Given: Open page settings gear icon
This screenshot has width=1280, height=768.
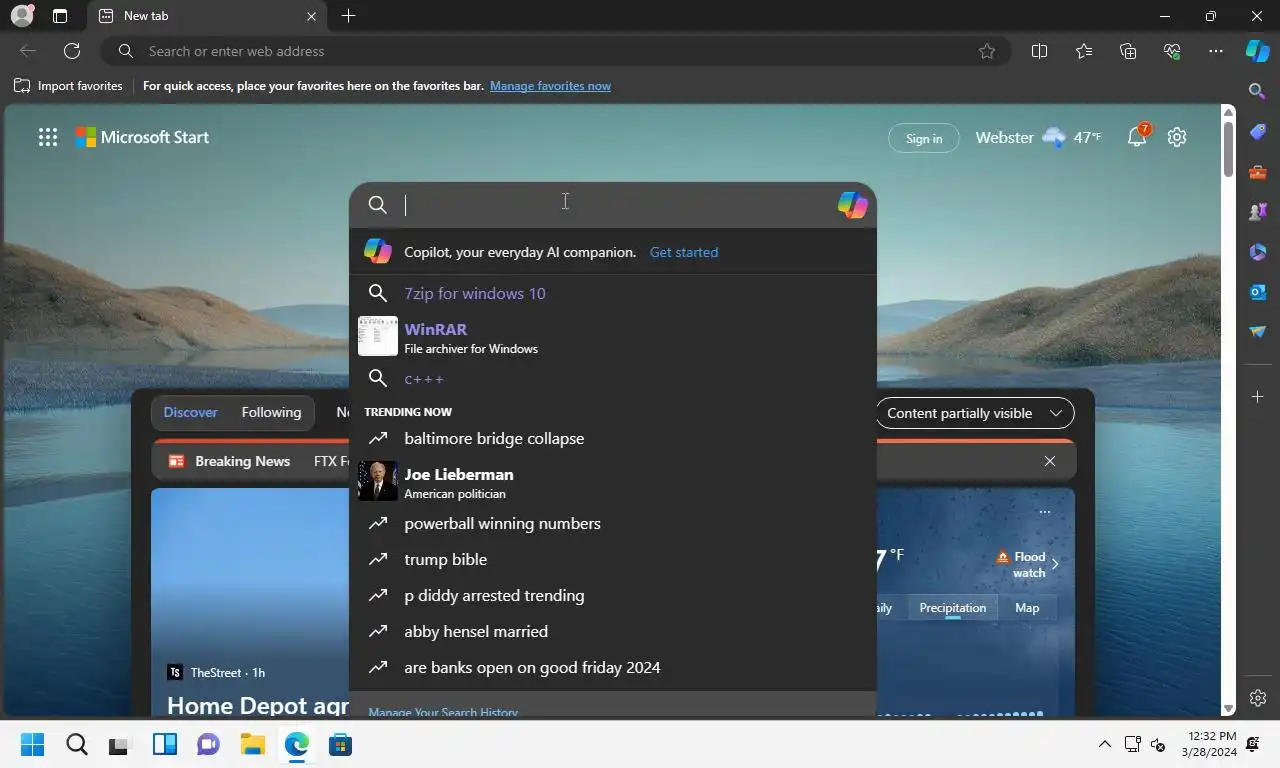Looking at the screenshot, I should [1177, 138].
